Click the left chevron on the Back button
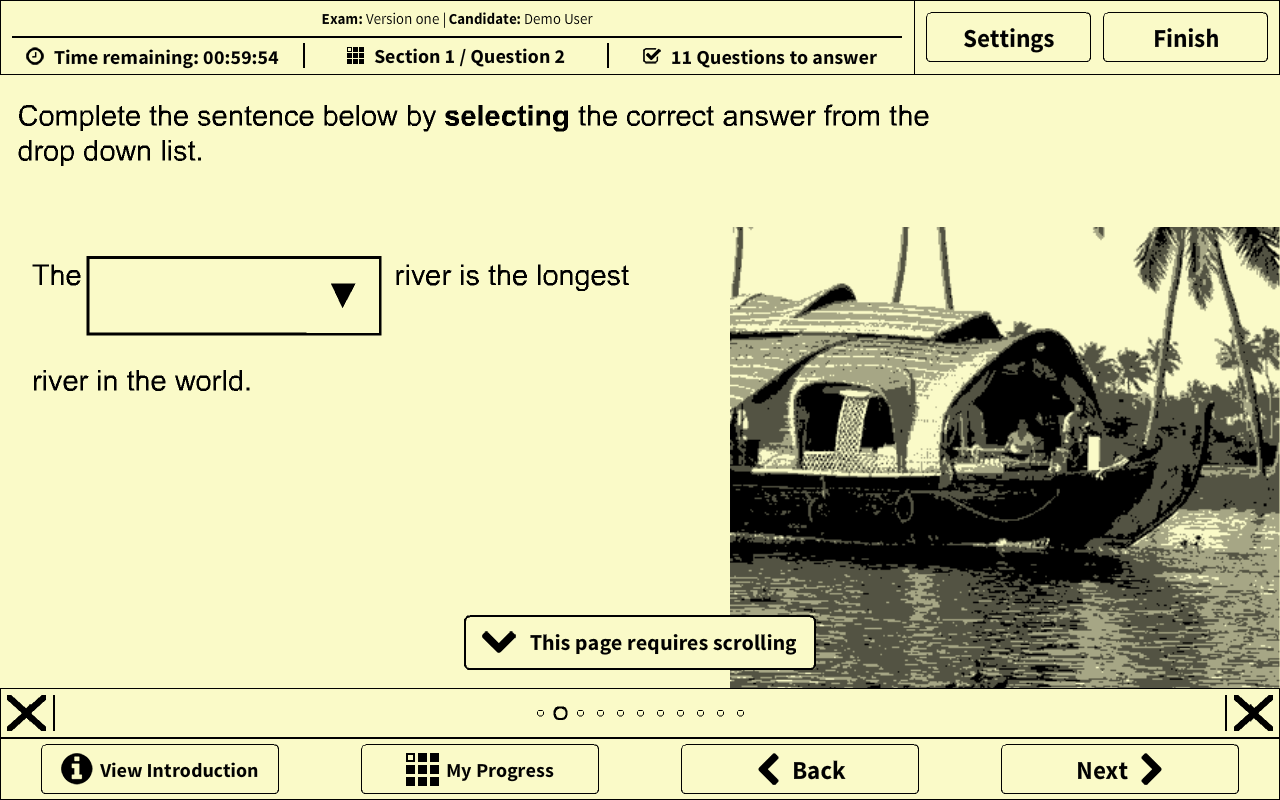Viewport: 1280px width, 800px height. 769,769
